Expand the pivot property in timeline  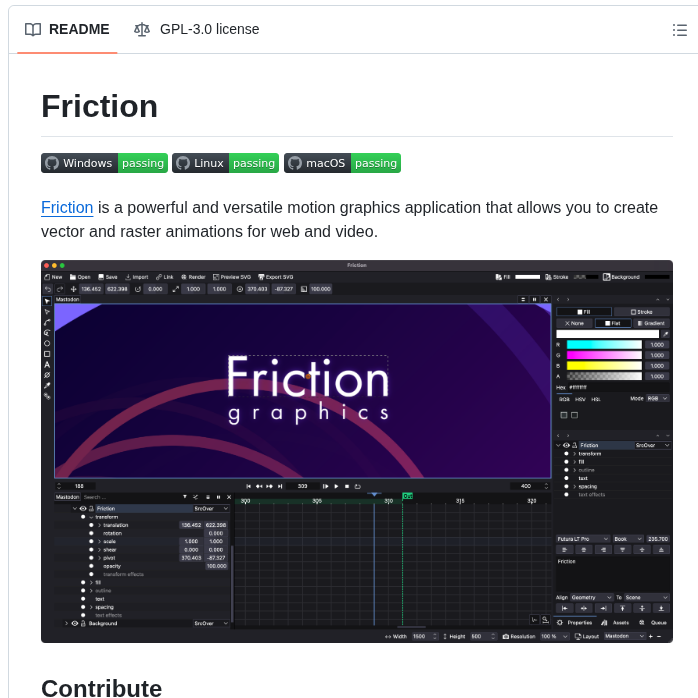click(x=99, y=558)
